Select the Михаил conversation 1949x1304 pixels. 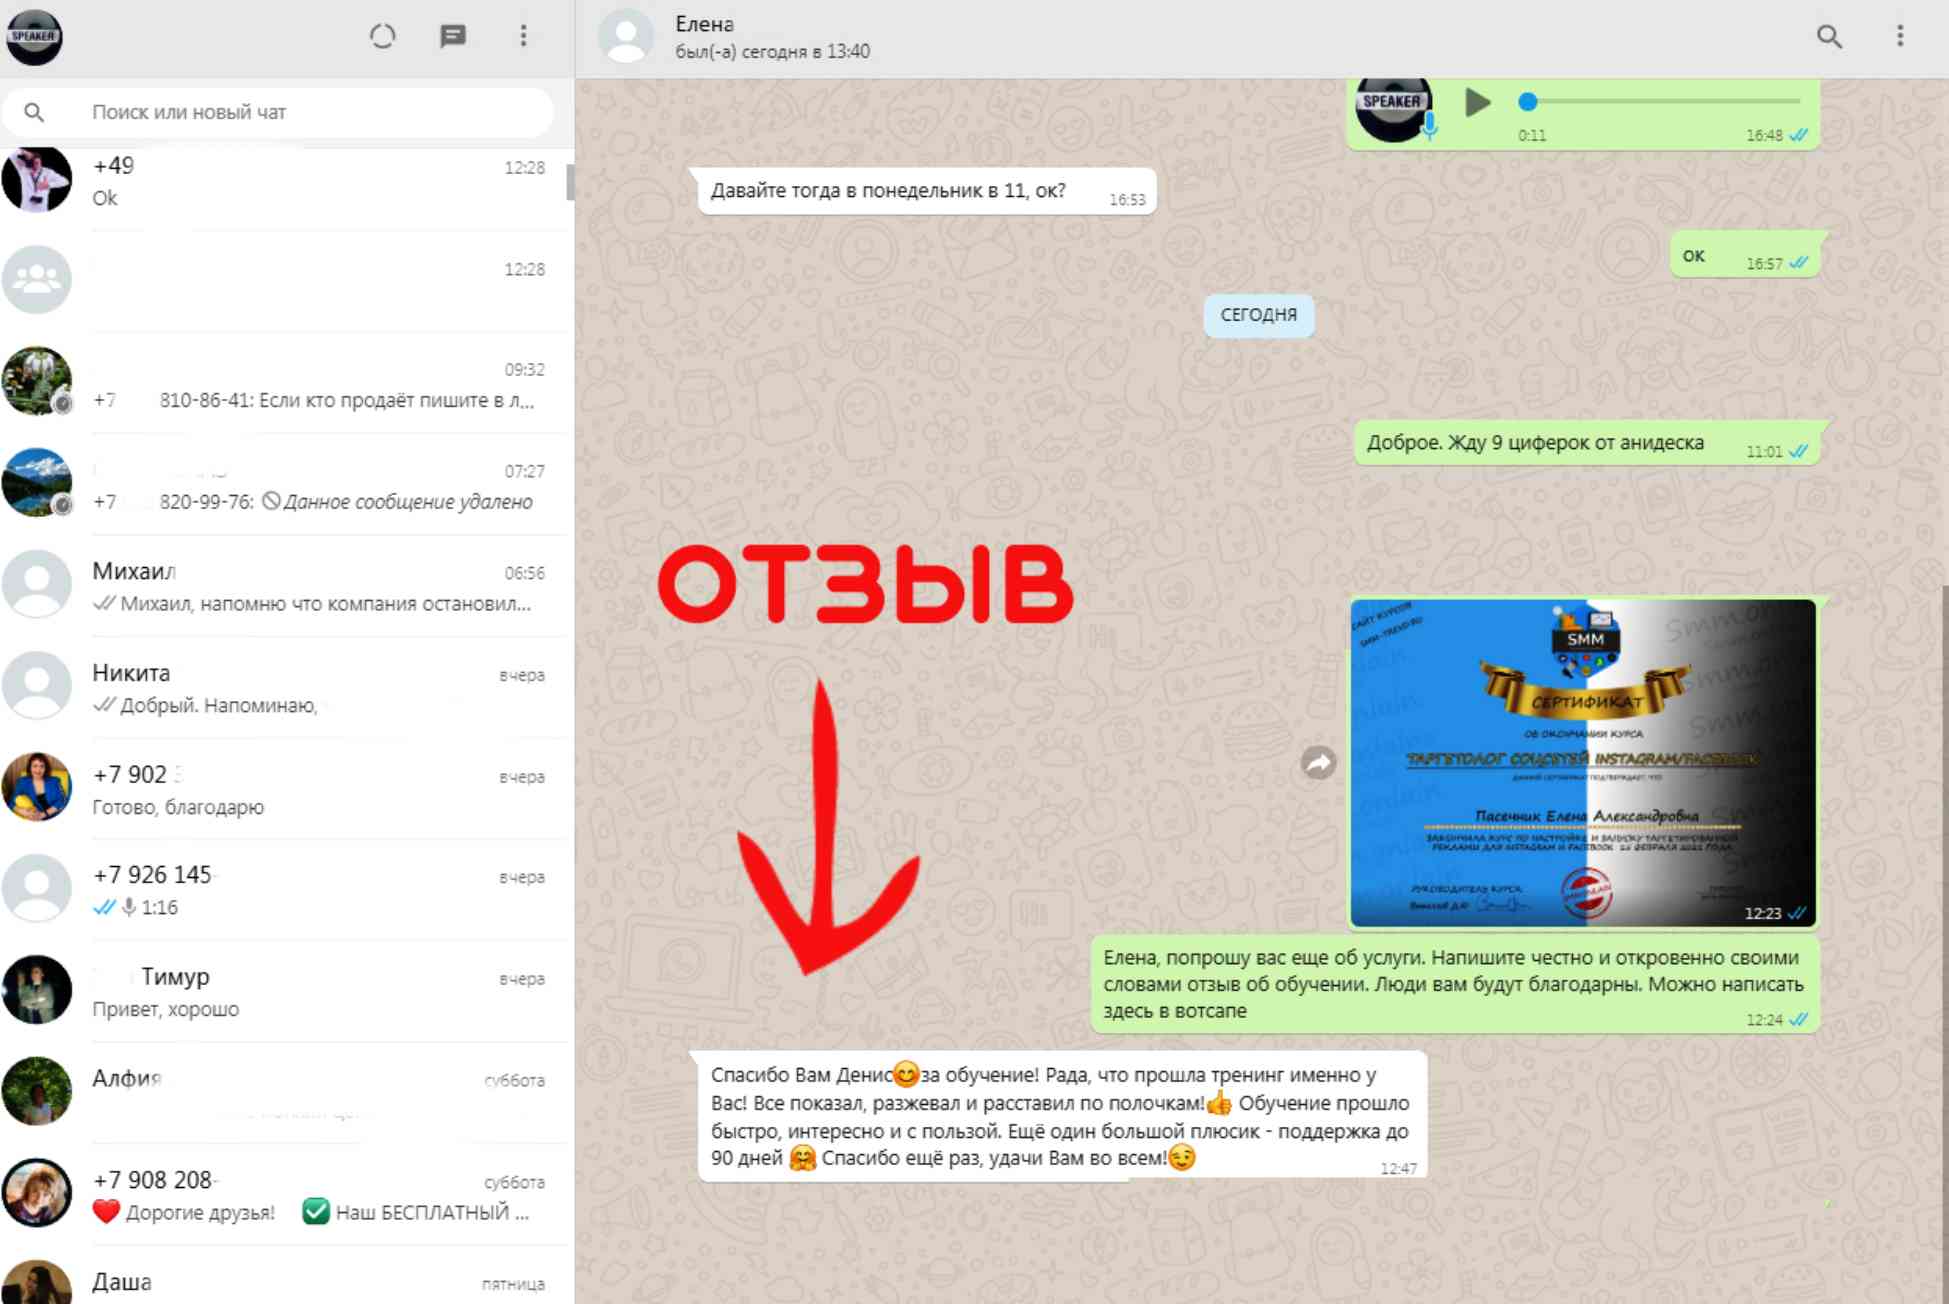point(288,581)
